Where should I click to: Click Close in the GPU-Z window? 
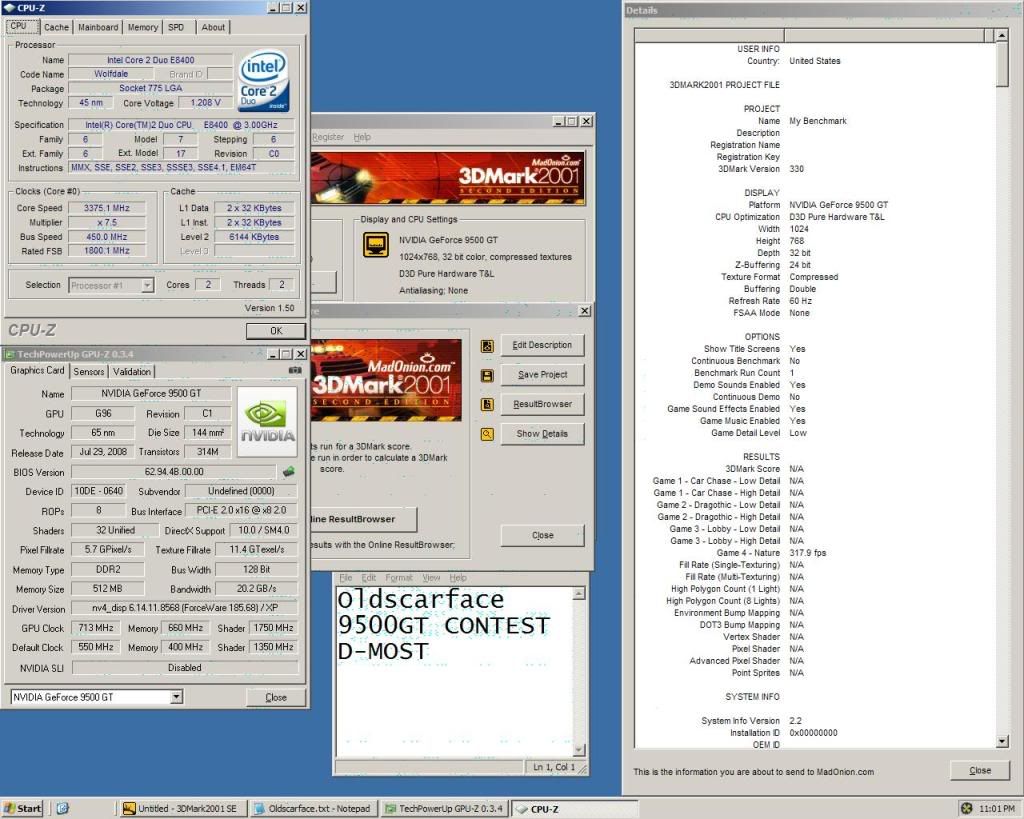pos(276,698)
